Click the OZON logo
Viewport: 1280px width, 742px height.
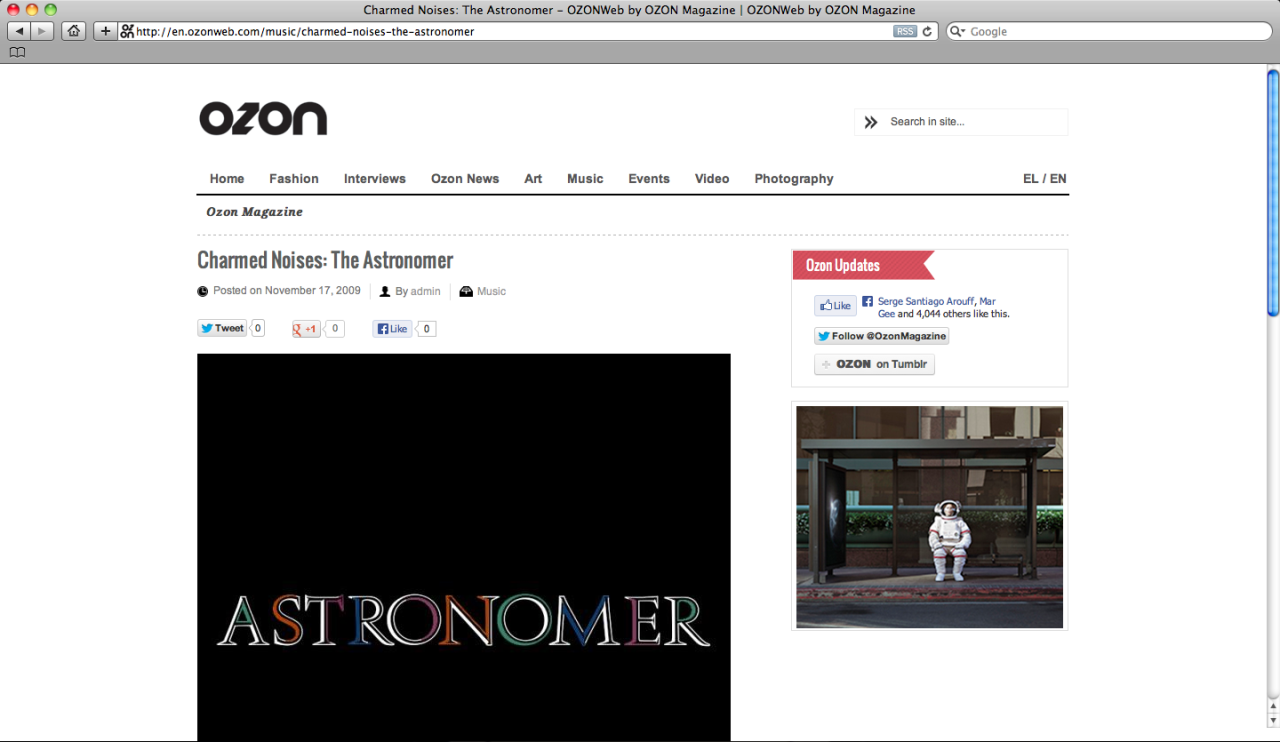click(263, 118)
